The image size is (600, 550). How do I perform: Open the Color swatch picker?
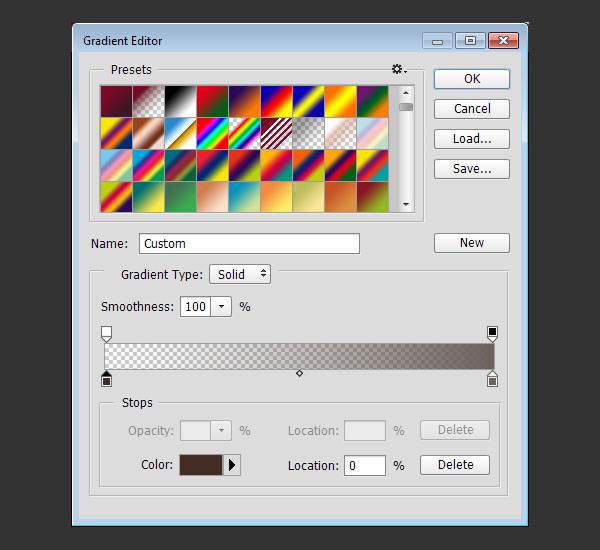point(201,465)
